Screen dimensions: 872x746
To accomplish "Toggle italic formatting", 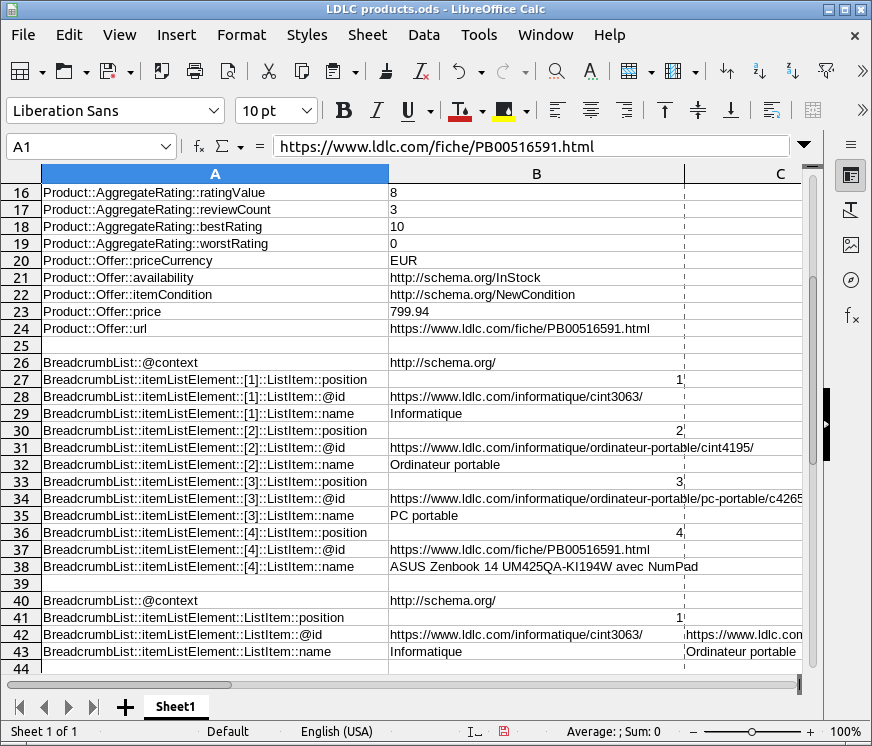I will click(376, 111).
